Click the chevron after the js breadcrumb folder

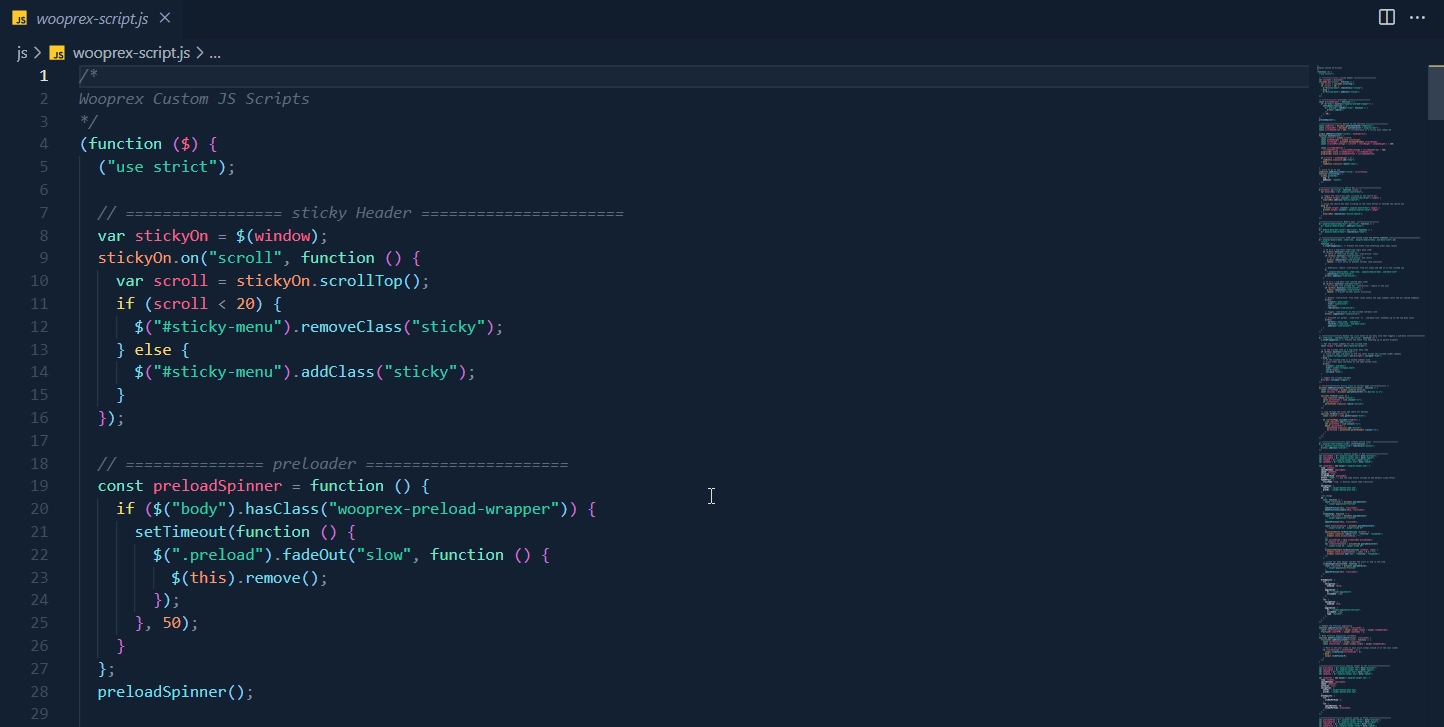point(38,53)
